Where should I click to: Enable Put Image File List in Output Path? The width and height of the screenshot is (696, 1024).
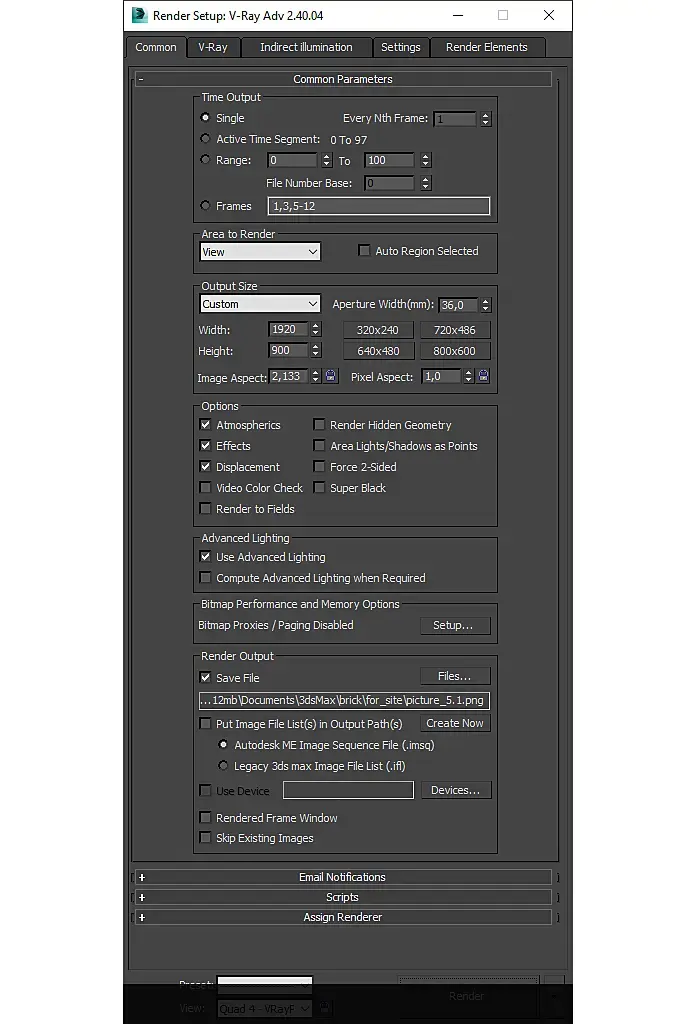[x=206, y=724]
